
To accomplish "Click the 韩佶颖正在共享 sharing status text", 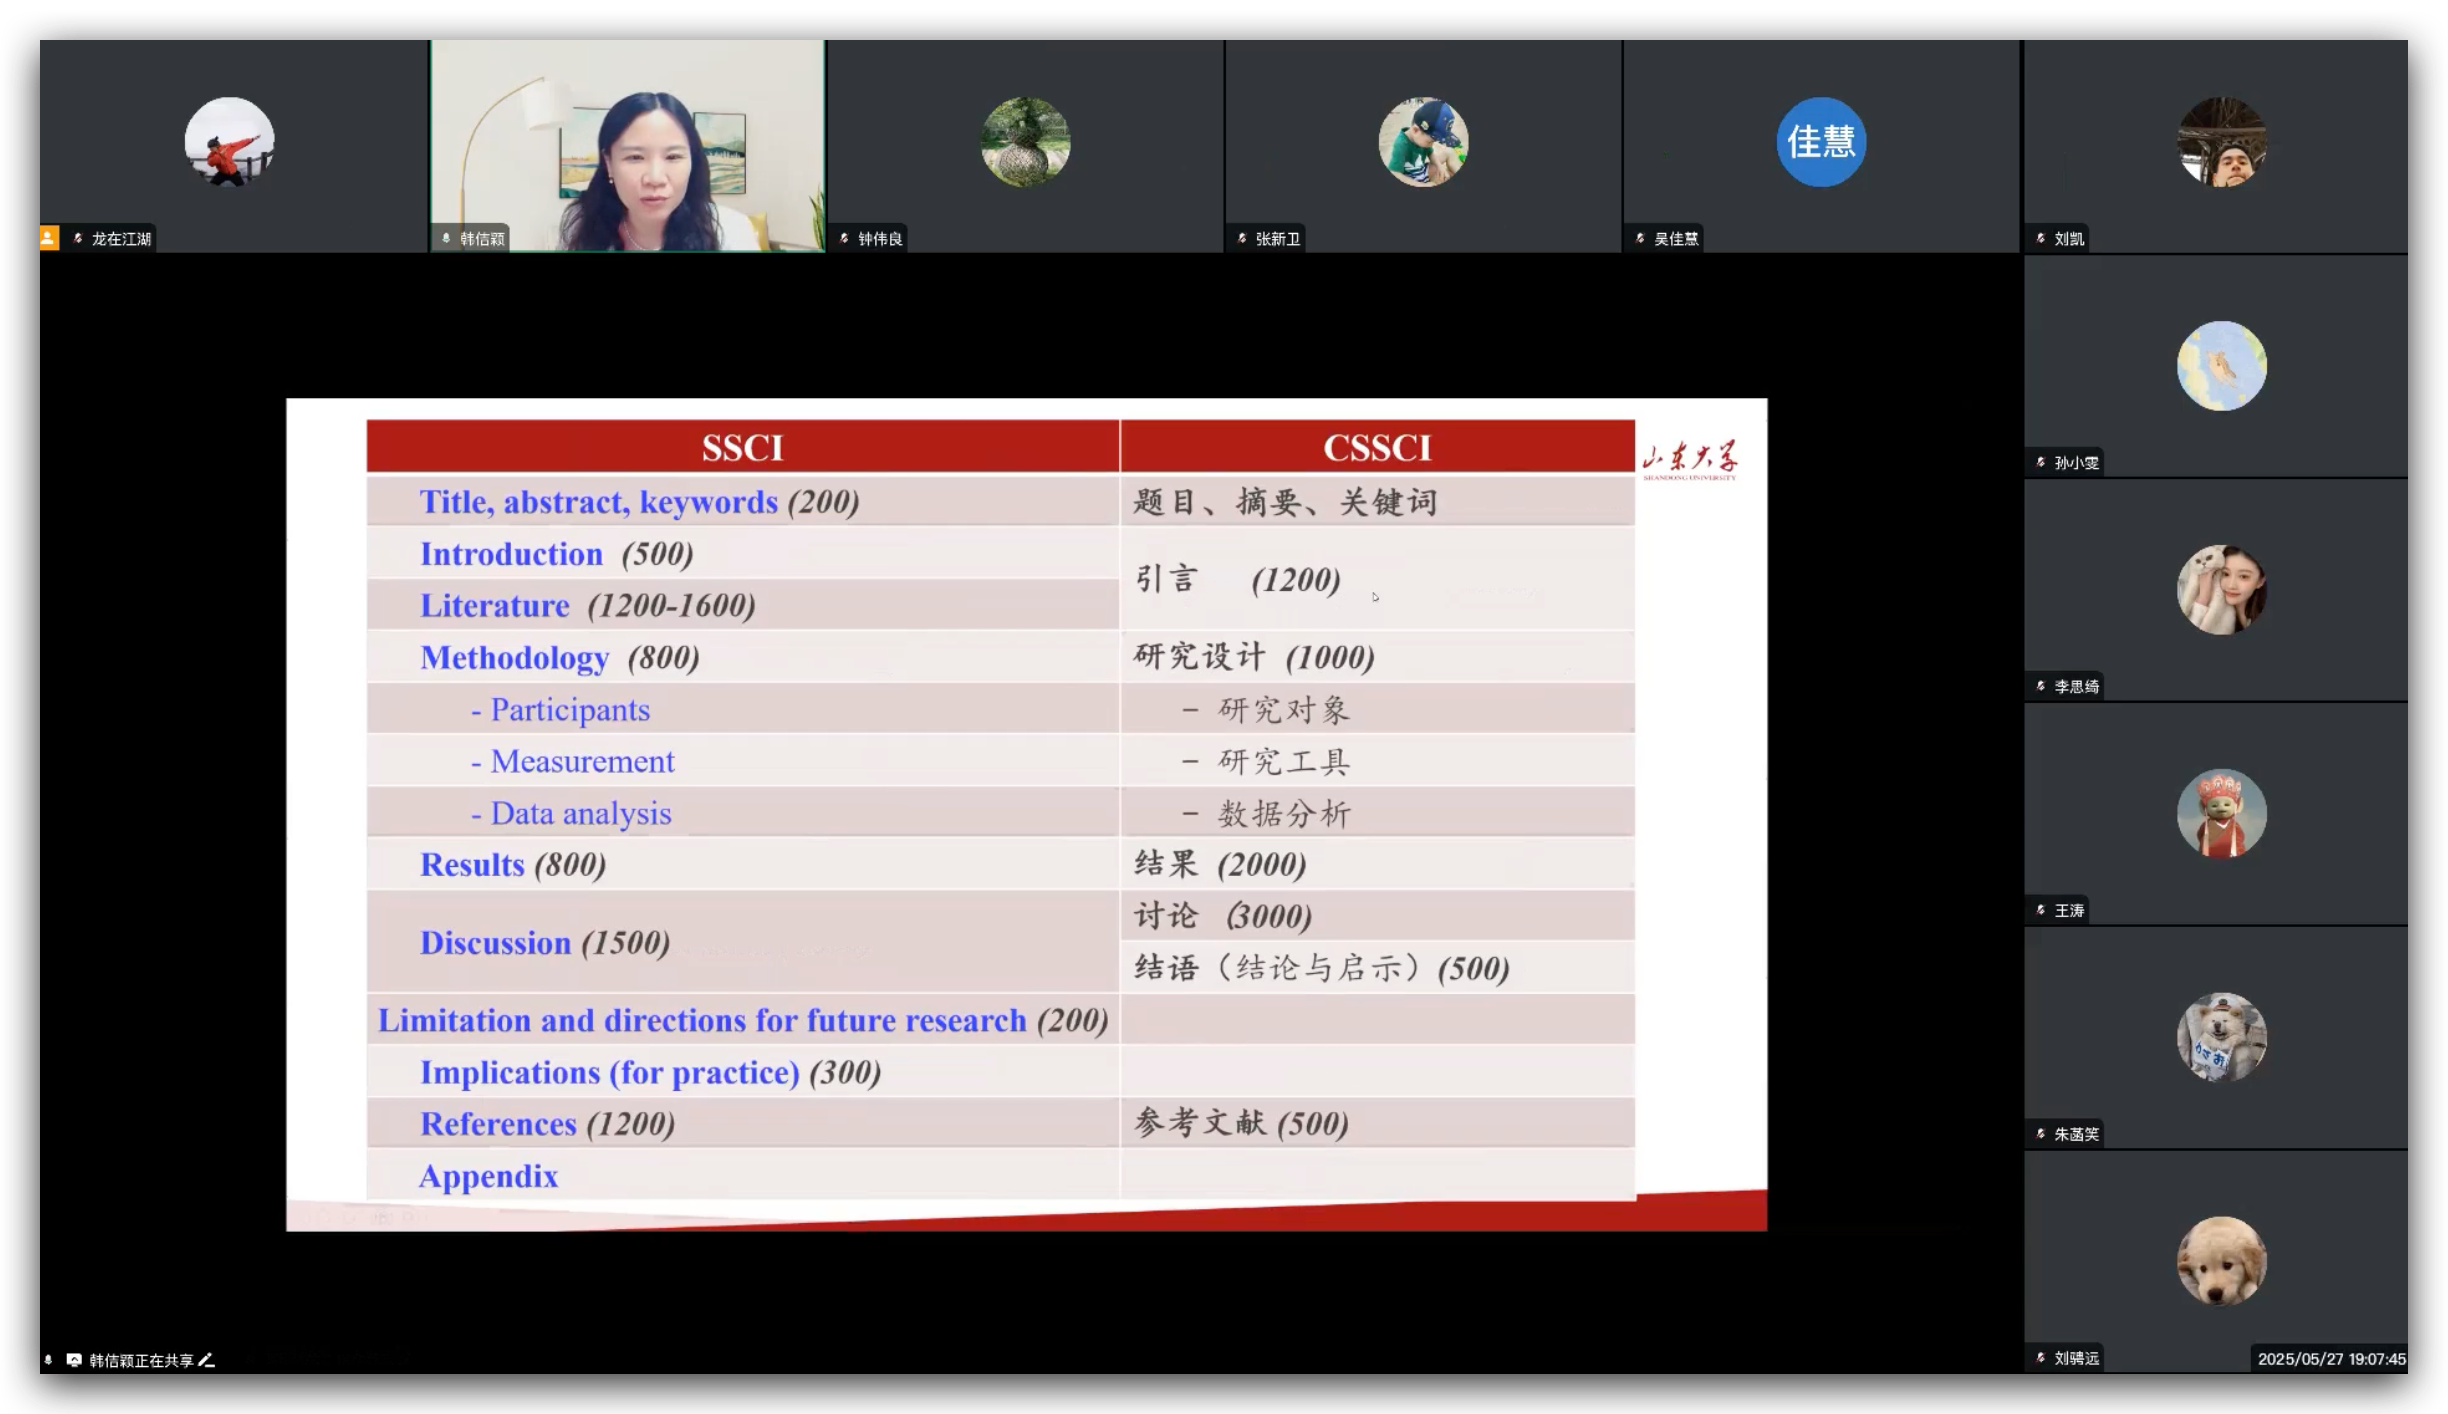I will (141, 1360).
